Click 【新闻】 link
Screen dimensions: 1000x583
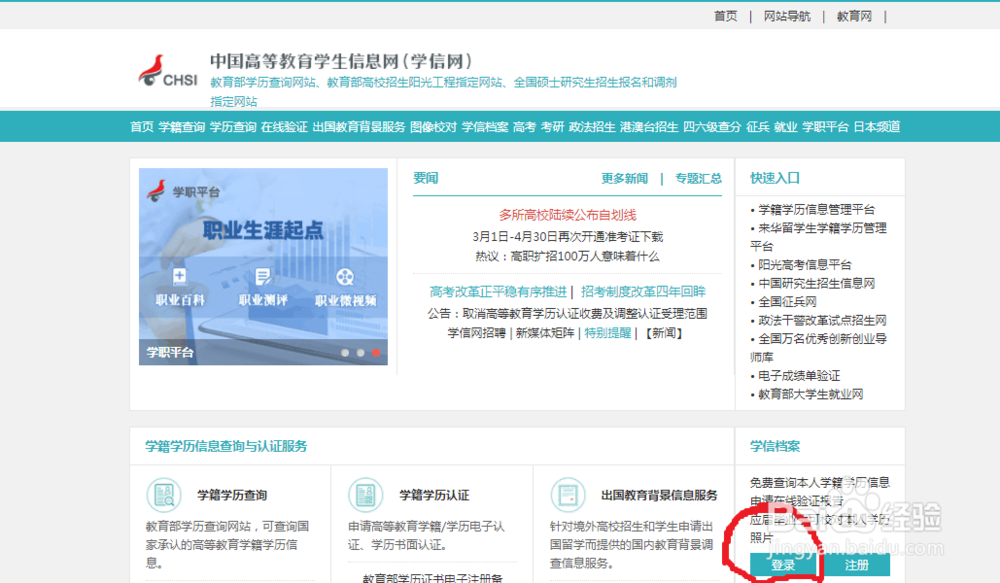pos(663,333)
